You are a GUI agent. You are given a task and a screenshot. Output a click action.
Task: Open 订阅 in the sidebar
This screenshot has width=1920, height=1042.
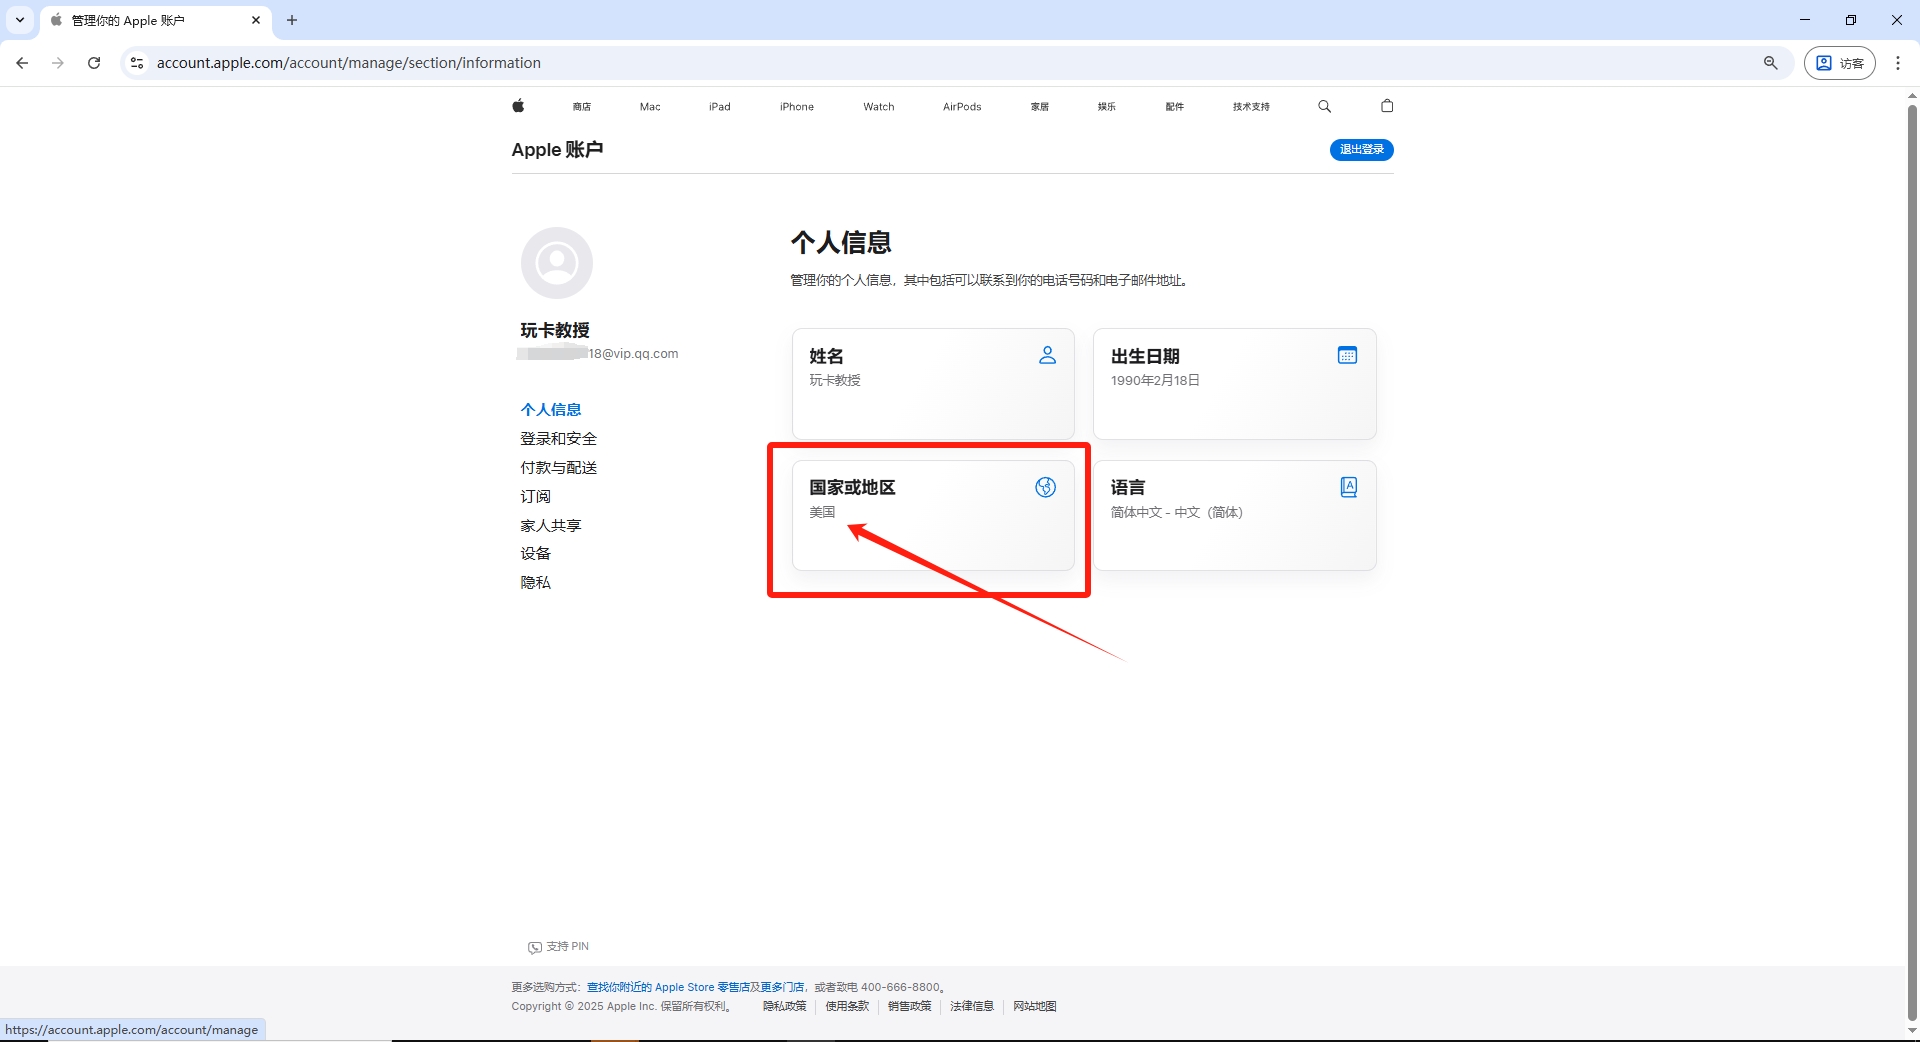click(535, 497)
